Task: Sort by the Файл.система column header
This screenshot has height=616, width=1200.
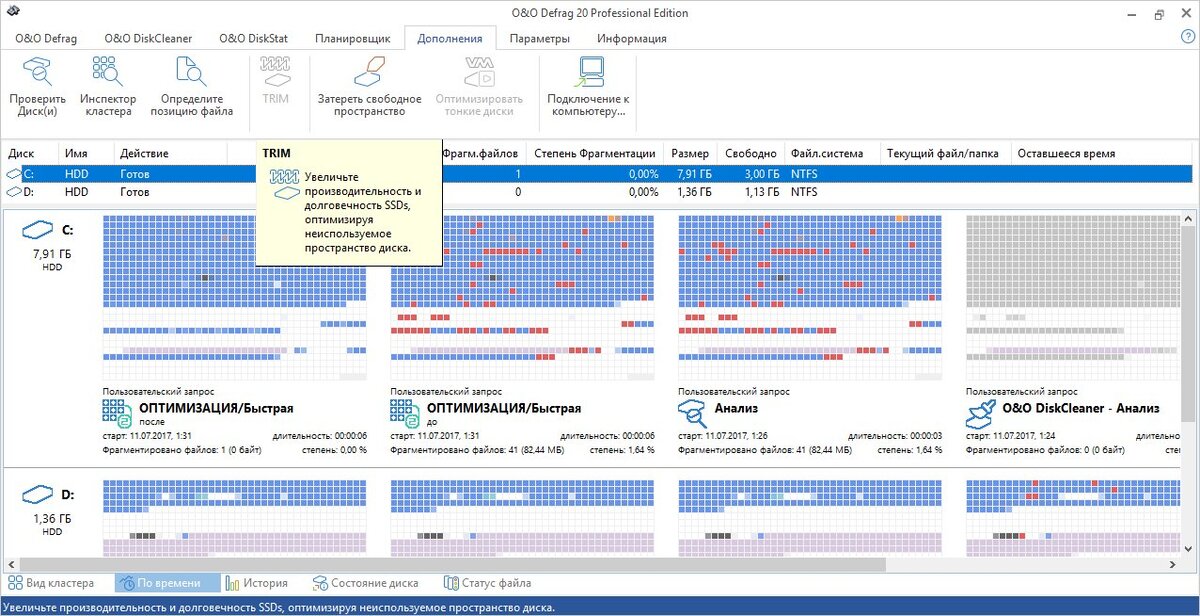Action: click(x=831, y=153)
